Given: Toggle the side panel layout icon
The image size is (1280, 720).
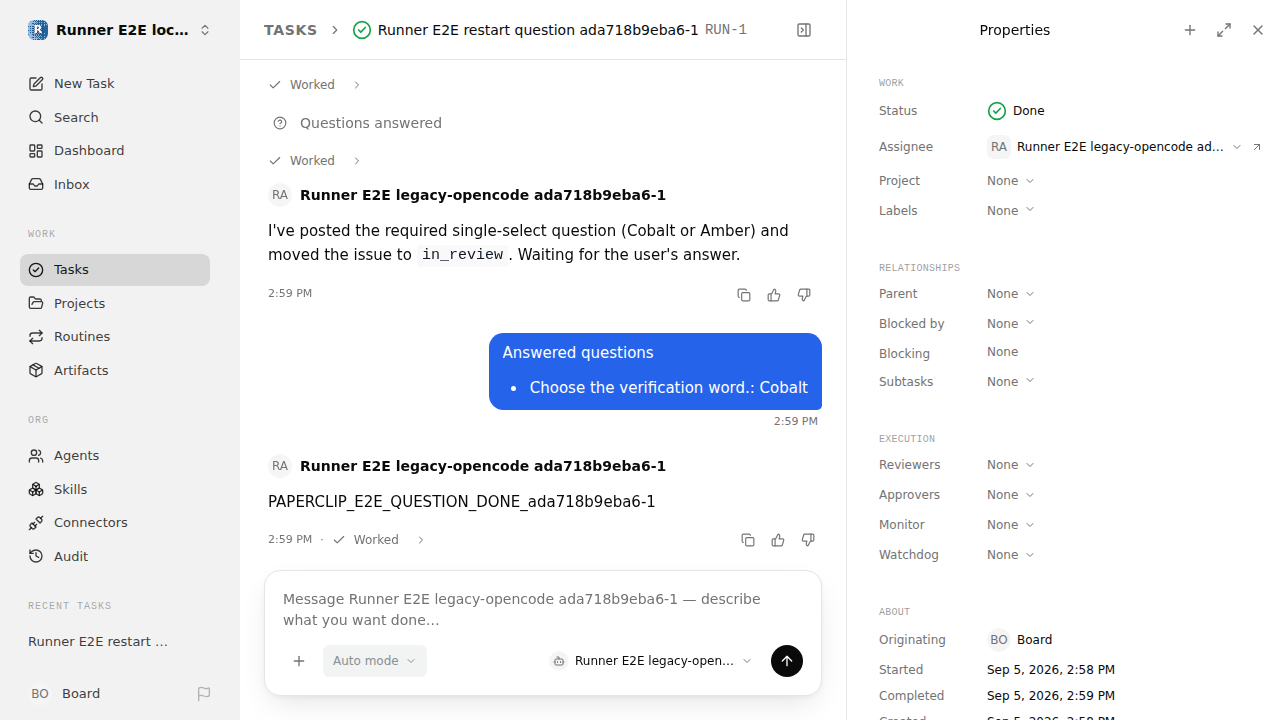Looking at the screenshot, I should 804,30.
